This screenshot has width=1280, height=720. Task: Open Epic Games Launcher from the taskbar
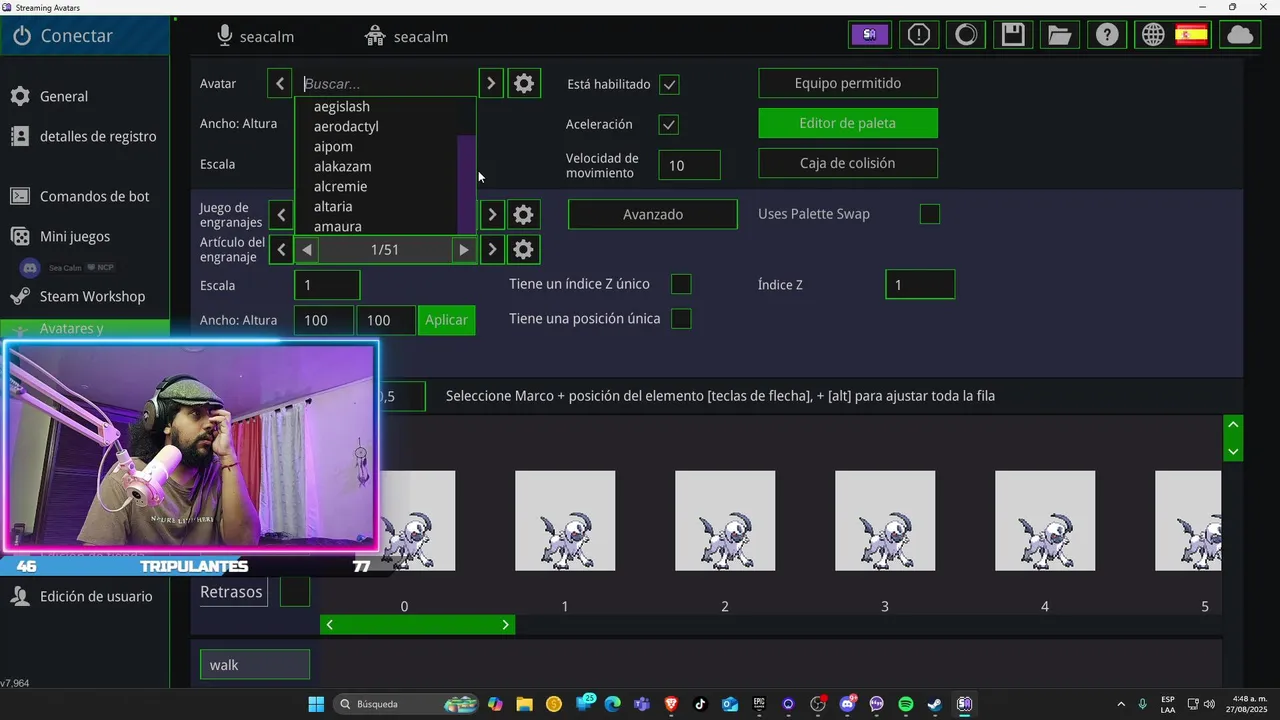(x=759, y=704)
